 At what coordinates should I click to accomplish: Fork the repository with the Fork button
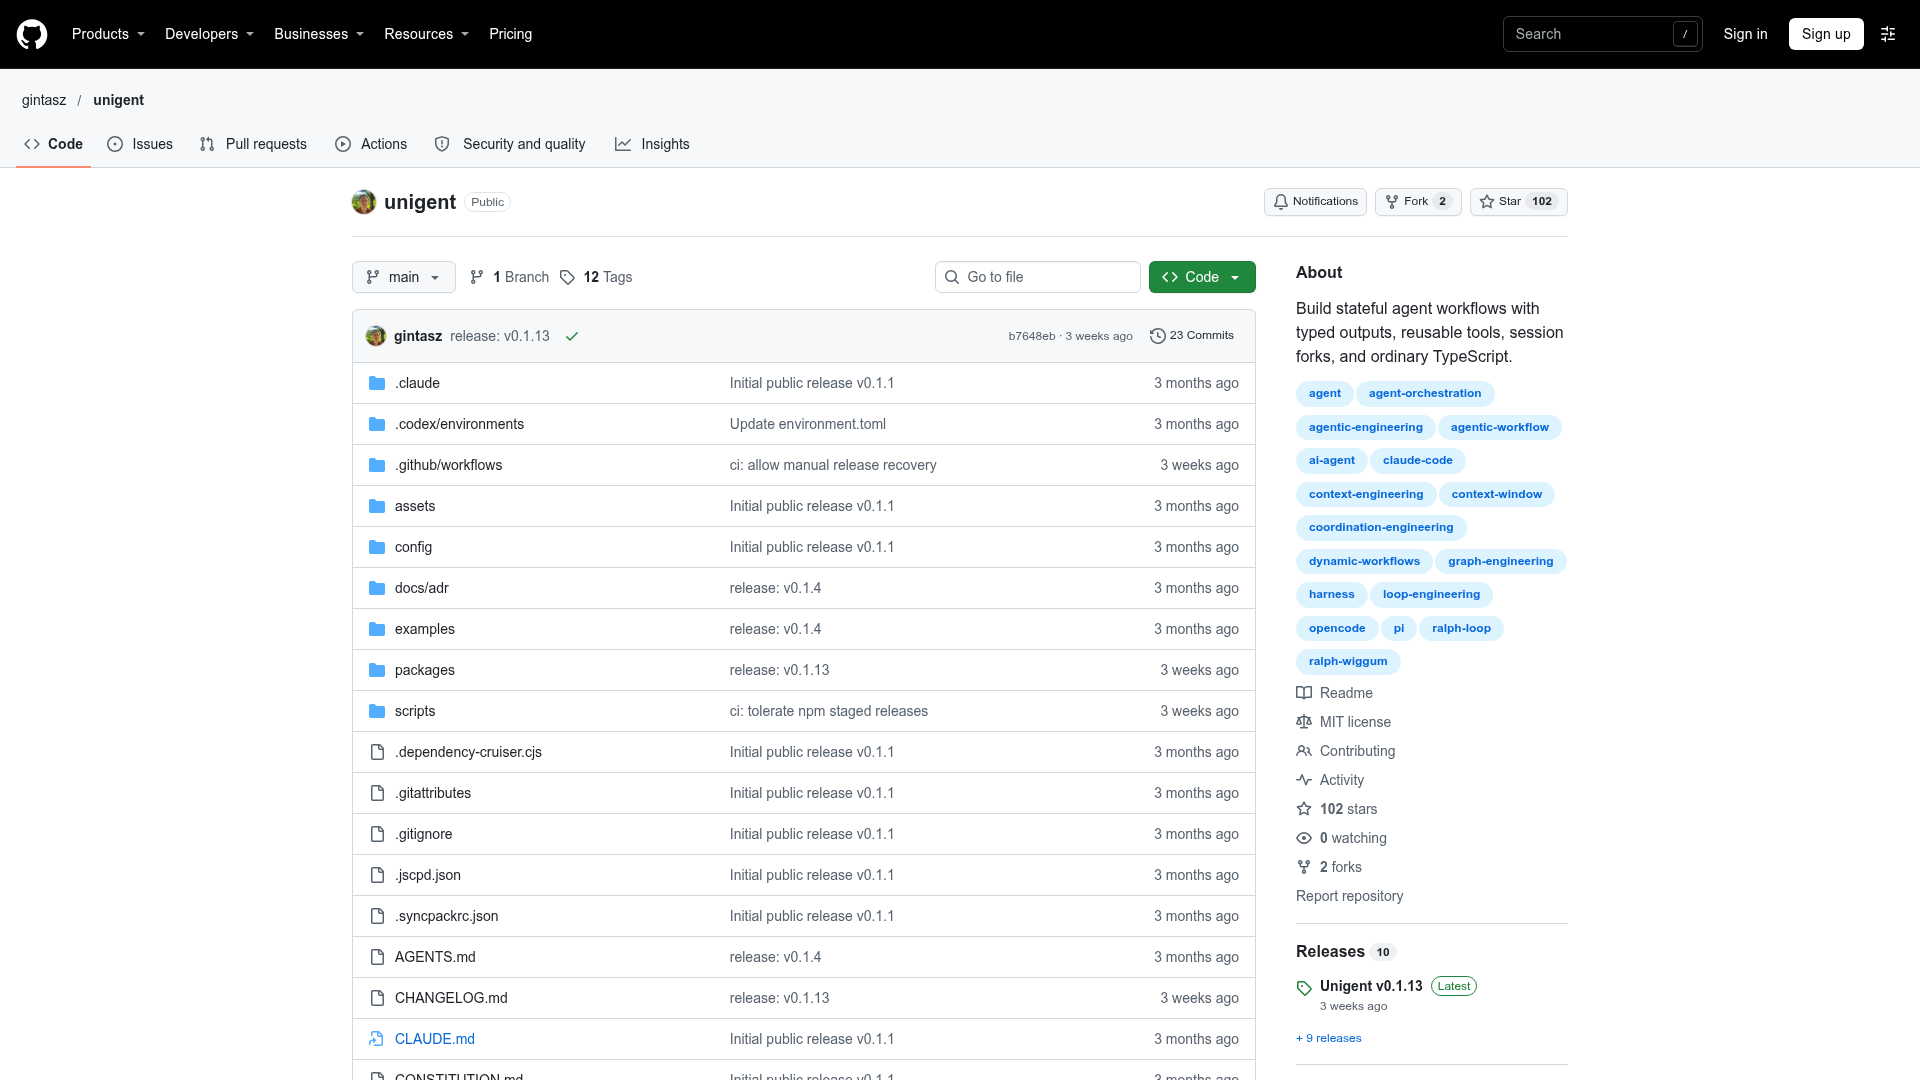[x=1418, y=202]
